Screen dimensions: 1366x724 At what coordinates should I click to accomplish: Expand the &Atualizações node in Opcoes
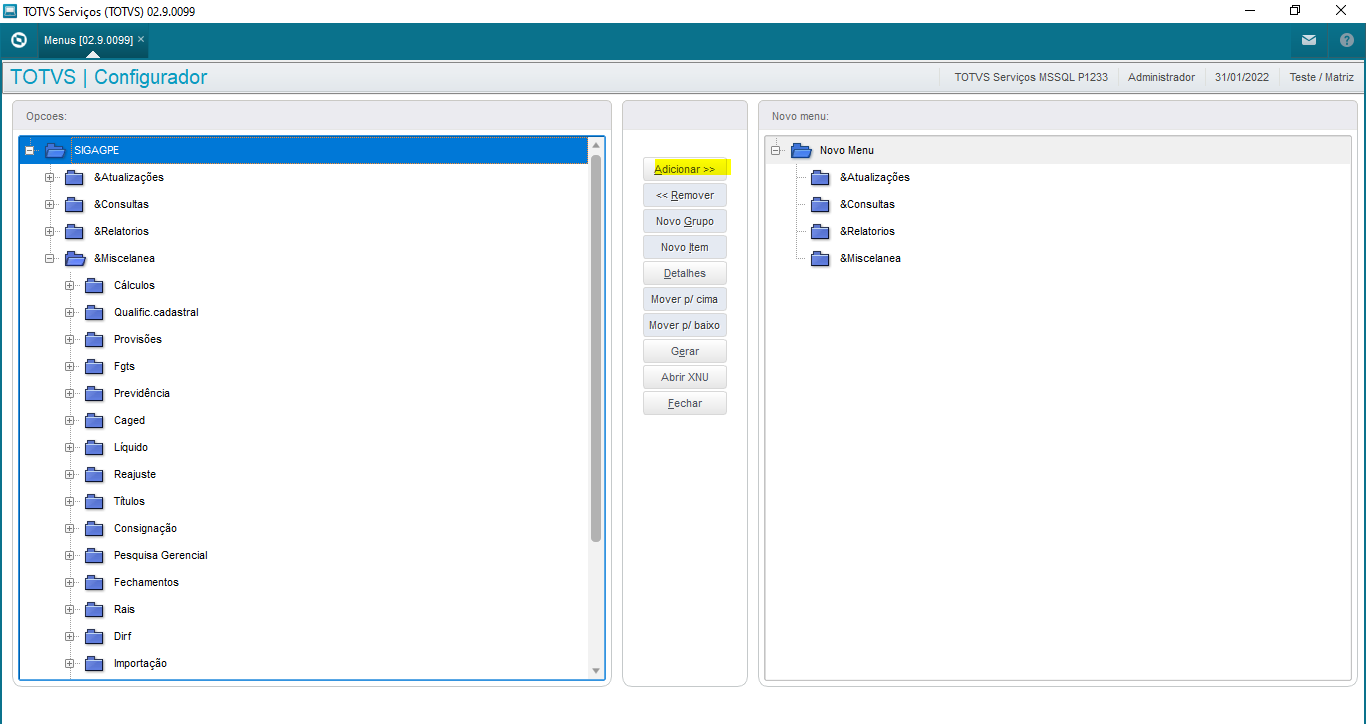tap(50, 177)
